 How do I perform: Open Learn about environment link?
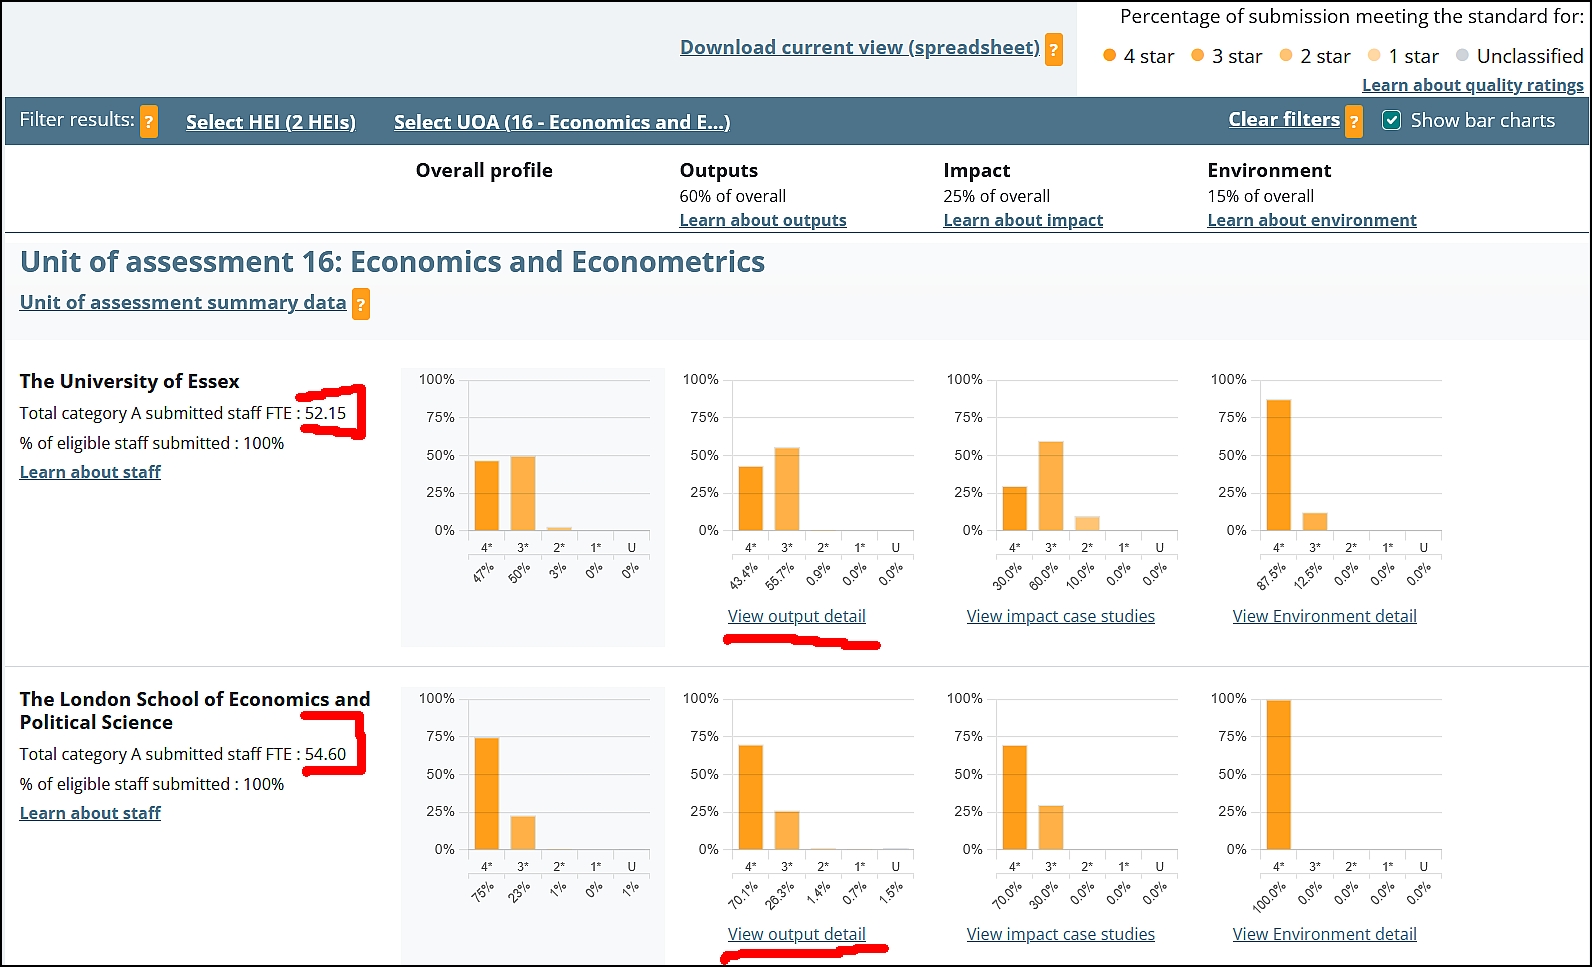point(1311,220)
